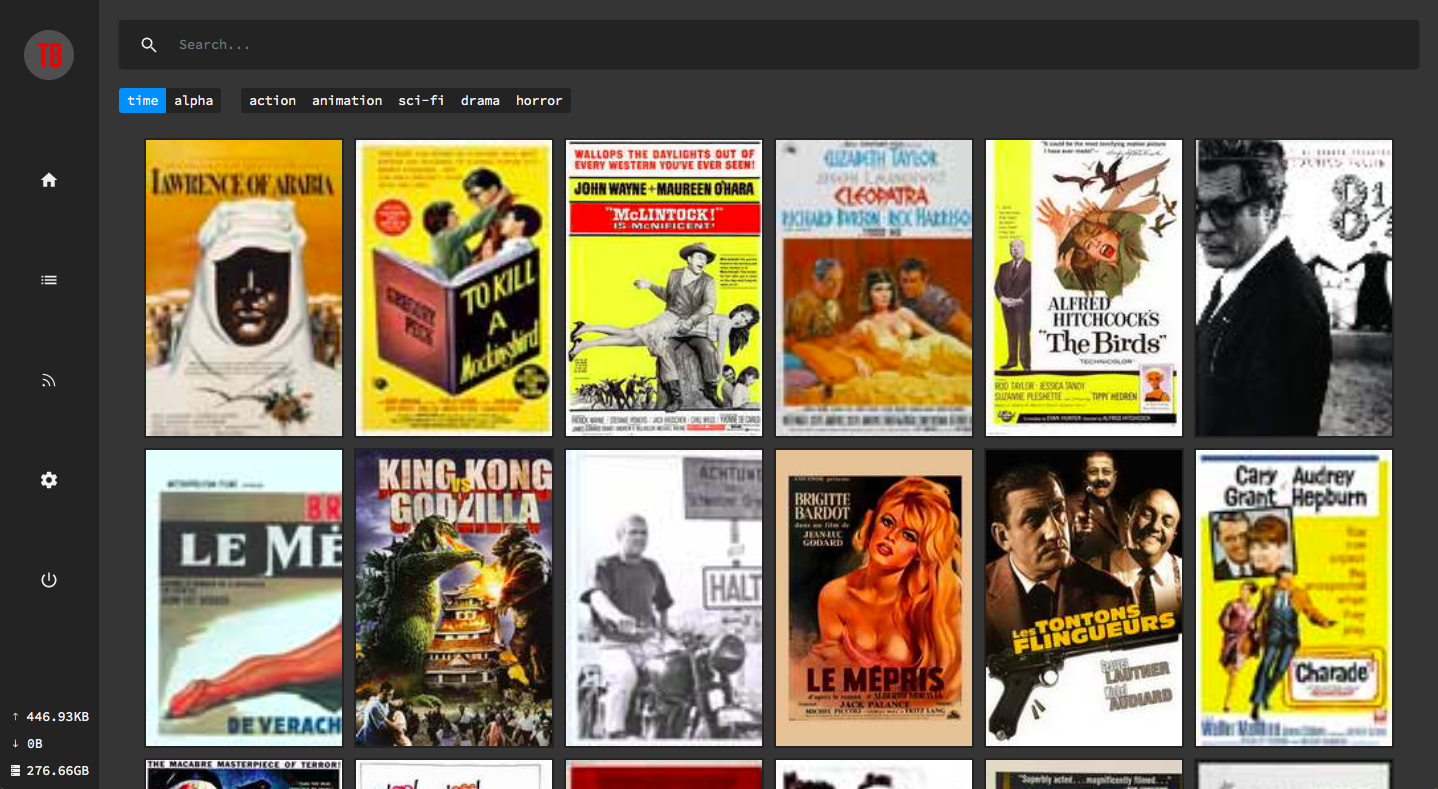Filter by animation genre
The width and height of the screenshot is (1438, 789).
[x=347, y=100]
